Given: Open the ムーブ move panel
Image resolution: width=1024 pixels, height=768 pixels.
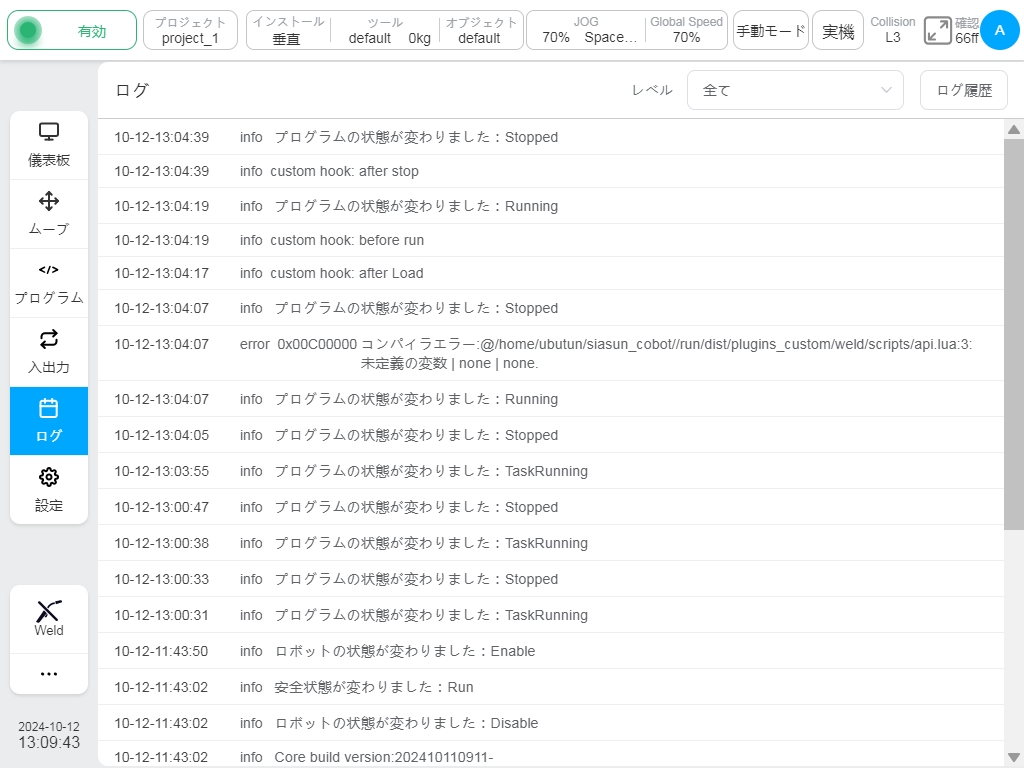Looking at the screenshot, I should click(49, 214).
